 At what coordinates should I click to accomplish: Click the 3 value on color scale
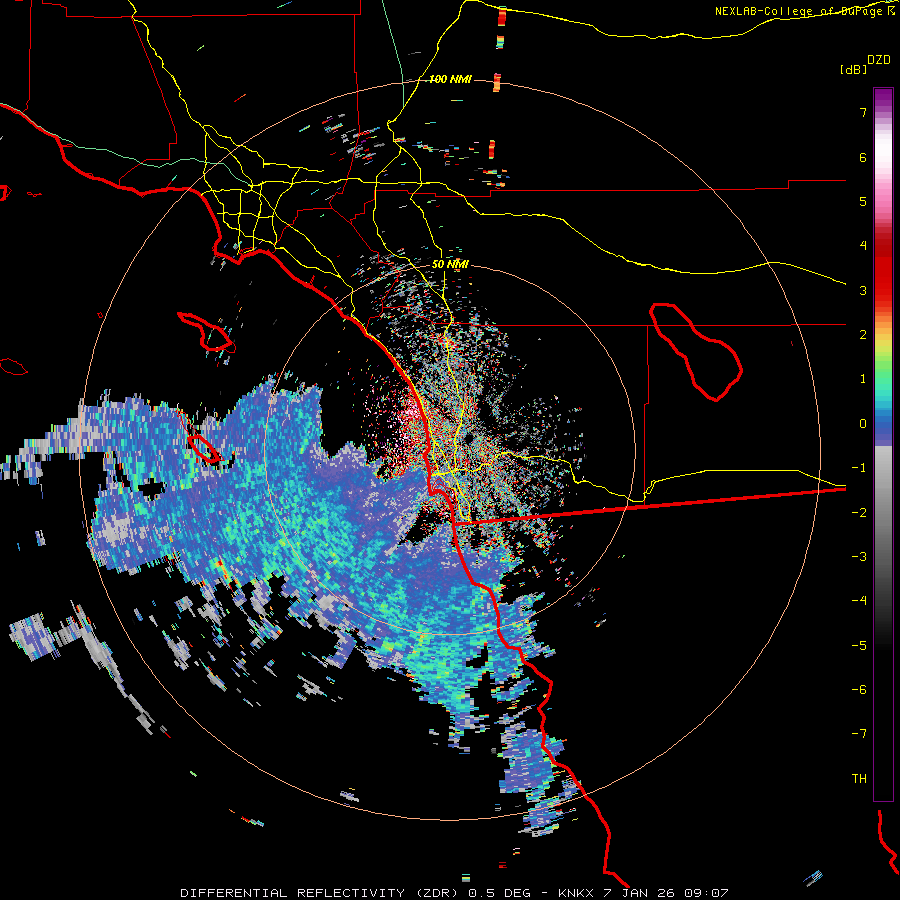pos(863,290)
